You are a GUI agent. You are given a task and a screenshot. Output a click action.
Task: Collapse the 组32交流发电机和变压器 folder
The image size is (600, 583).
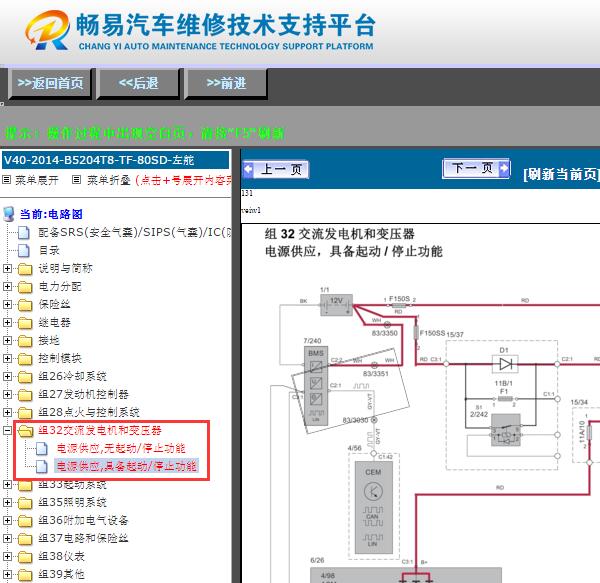(7, 430)
